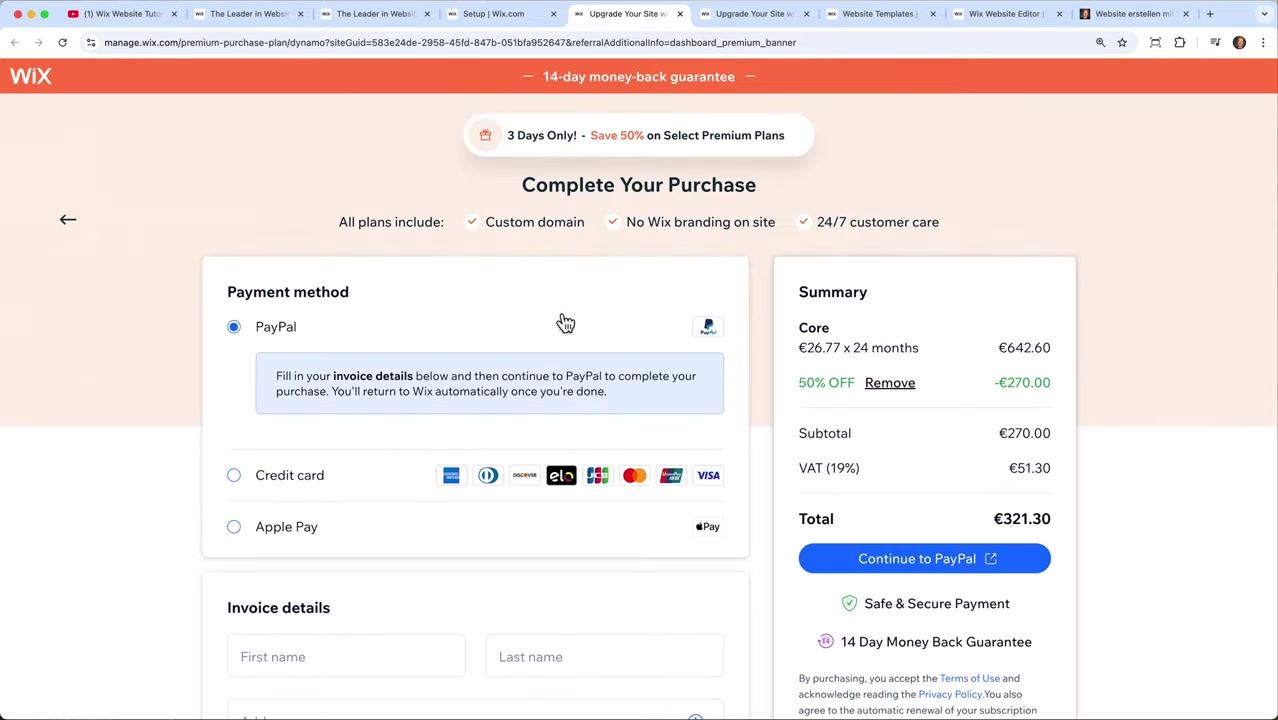The height and width of the screenshot is (720, 1278).
Task: Reload the page with the browser refresh icon
Action: (x=62, y=43)
